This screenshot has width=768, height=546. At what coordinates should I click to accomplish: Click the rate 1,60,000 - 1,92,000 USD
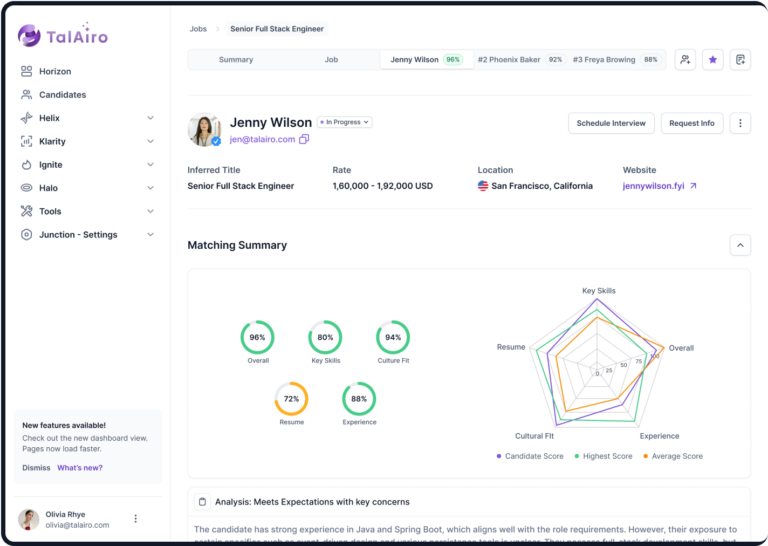[383, 186]
